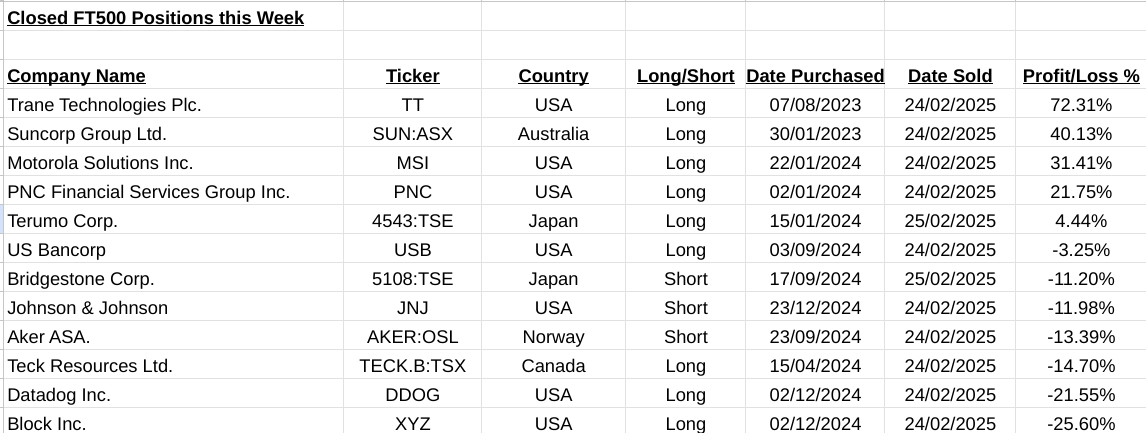Viewport: 1146px width, 433px height.
Task: Click the 'Closed FT500 Positions this Week' title cell
Action: coord(155,18)
